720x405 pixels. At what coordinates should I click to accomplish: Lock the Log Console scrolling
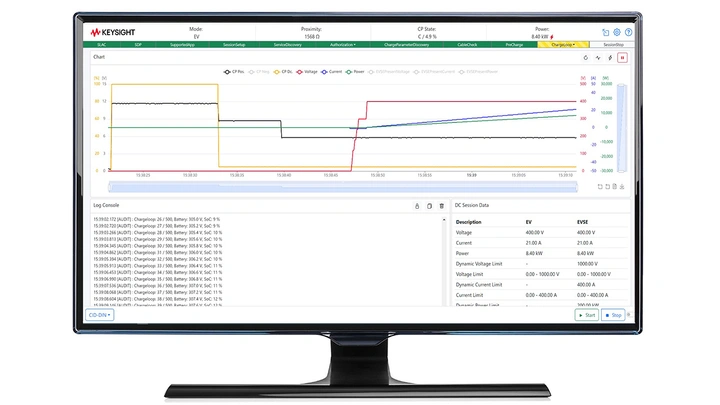click(x=416, y=205)
